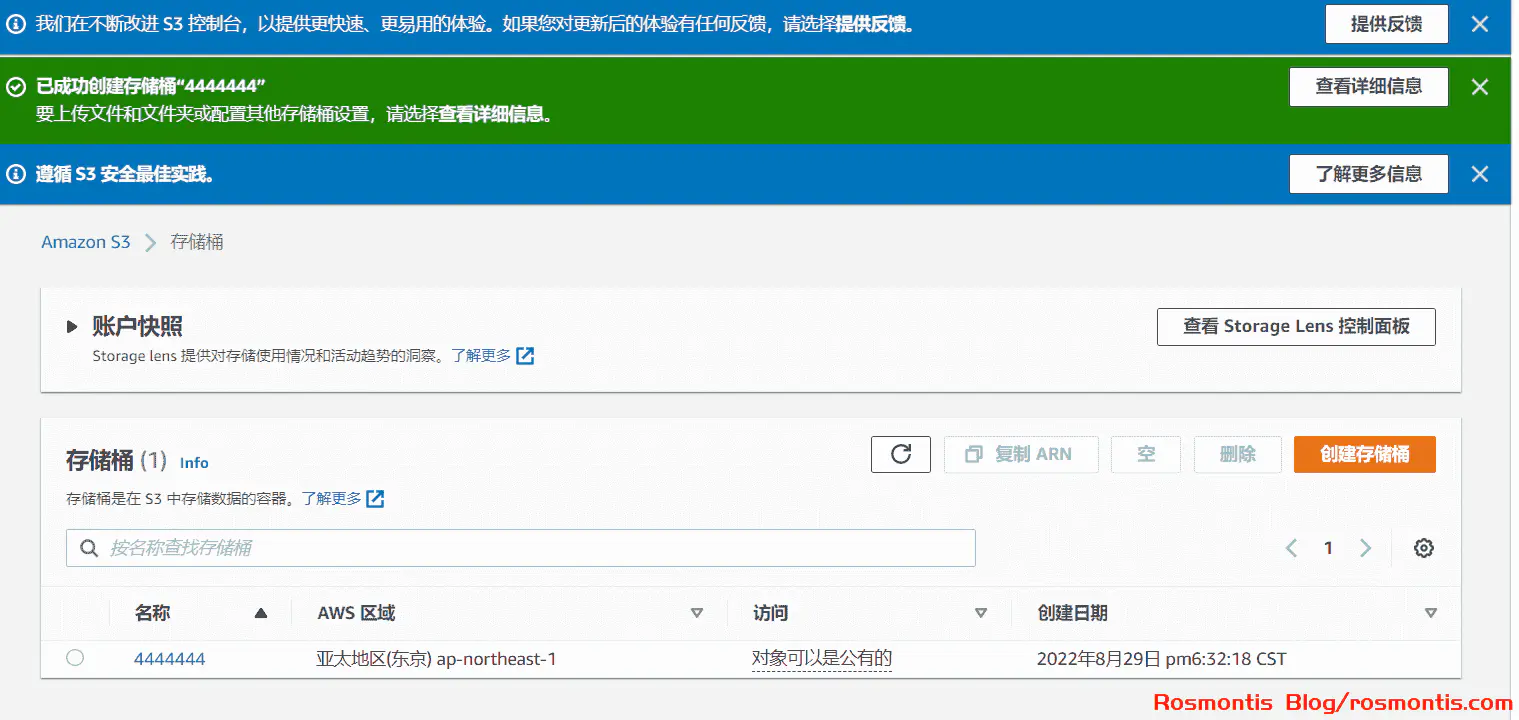Click the 账户快照 heading text
Image resolution: width=1519 pixels, height=720 pixels.
coord(137,326)
